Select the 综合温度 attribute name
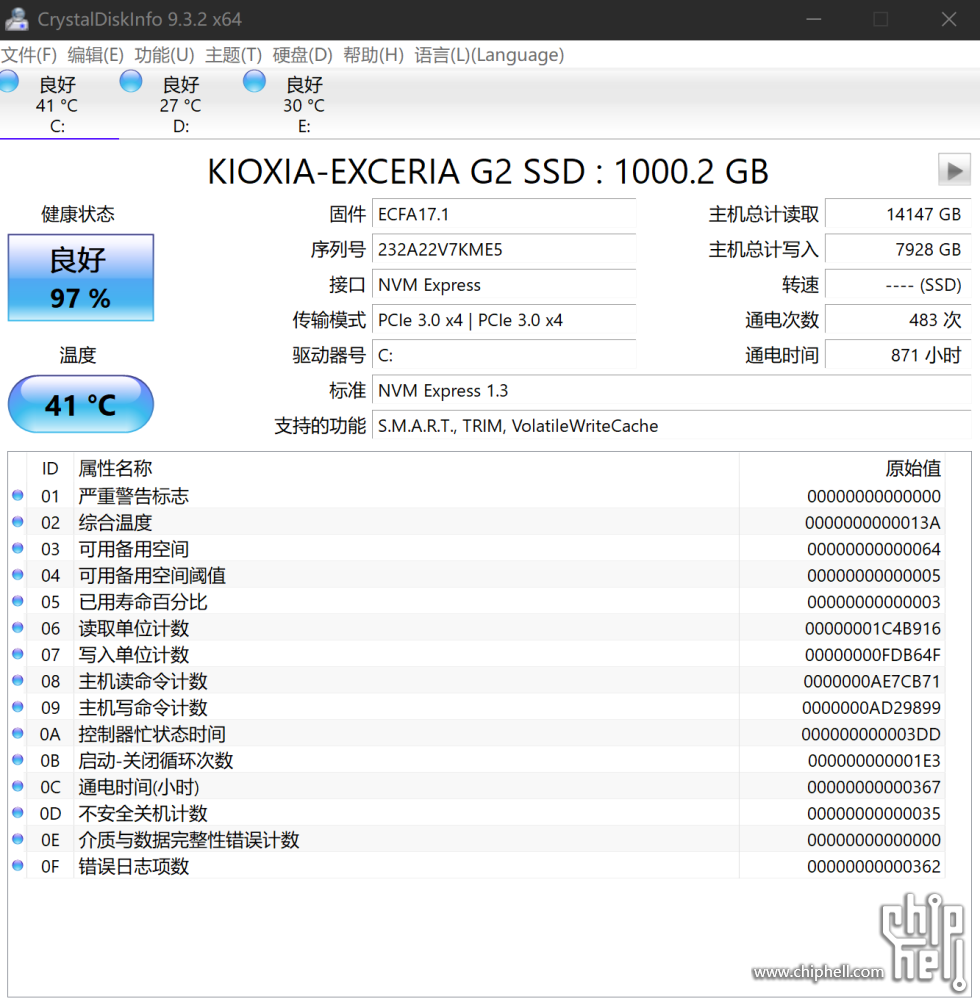This screenshot has width=980, height=1007. [116, 522]
